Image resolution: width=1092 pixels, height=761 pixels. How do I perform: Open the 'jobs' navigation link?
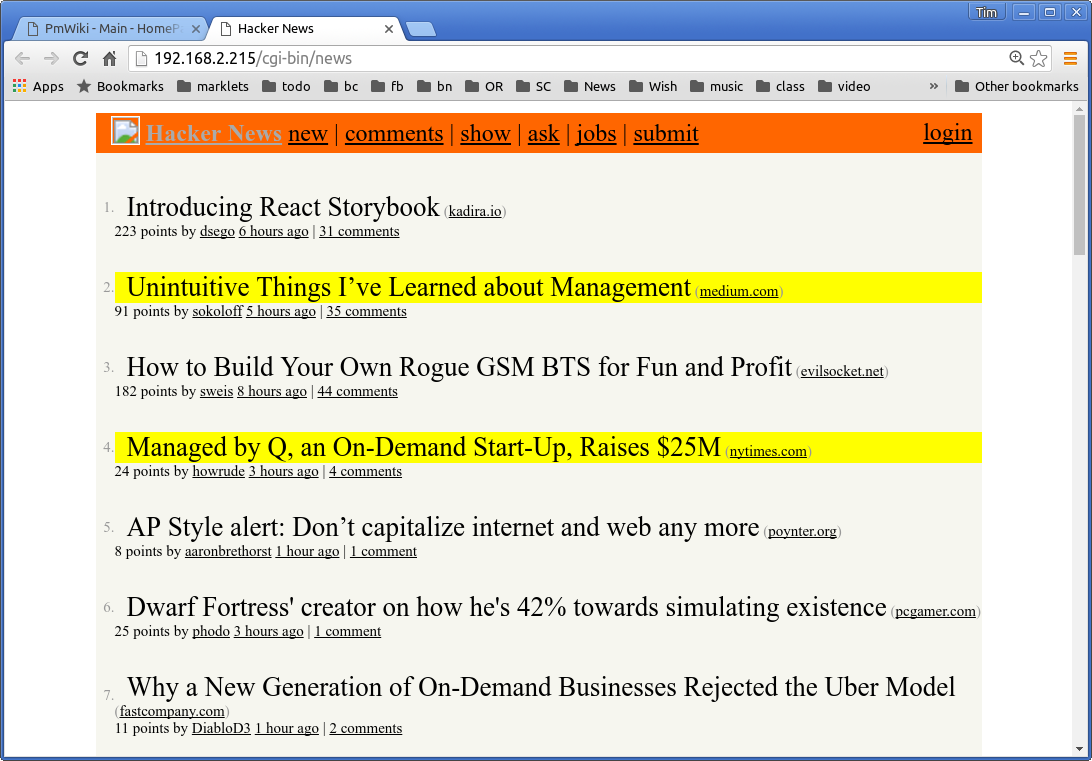(596, 133)
